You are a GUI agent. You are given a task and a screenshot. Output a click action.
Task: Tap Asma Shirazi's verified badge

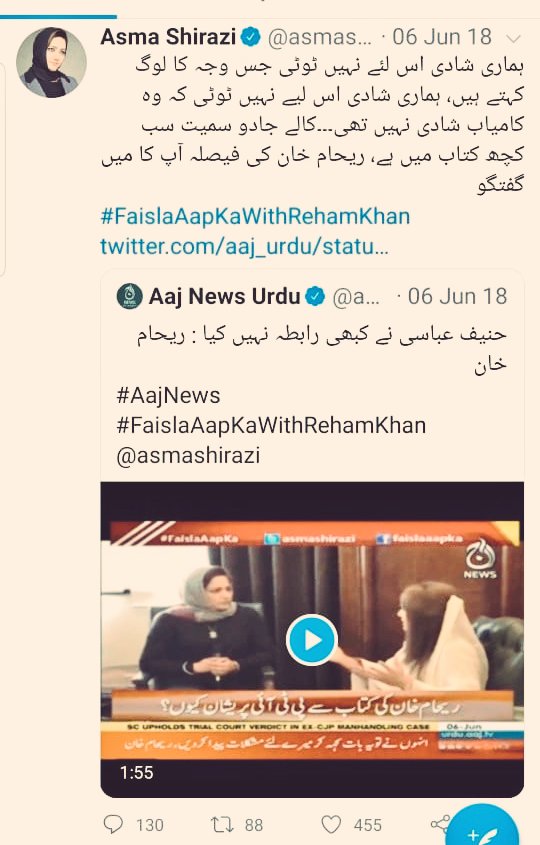click(251, 37)
